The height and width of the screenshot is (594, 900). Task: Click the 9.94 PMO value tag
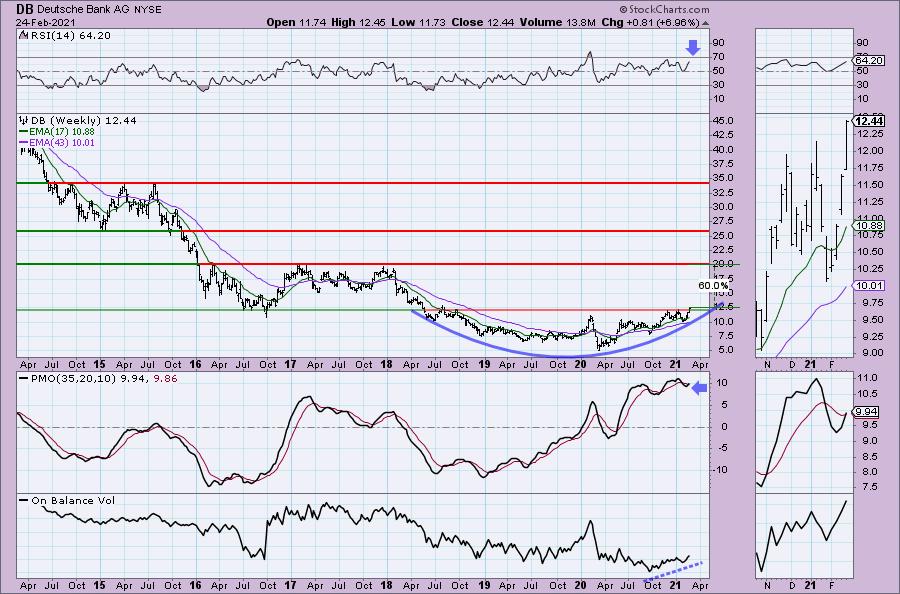[x=866, y=411]
